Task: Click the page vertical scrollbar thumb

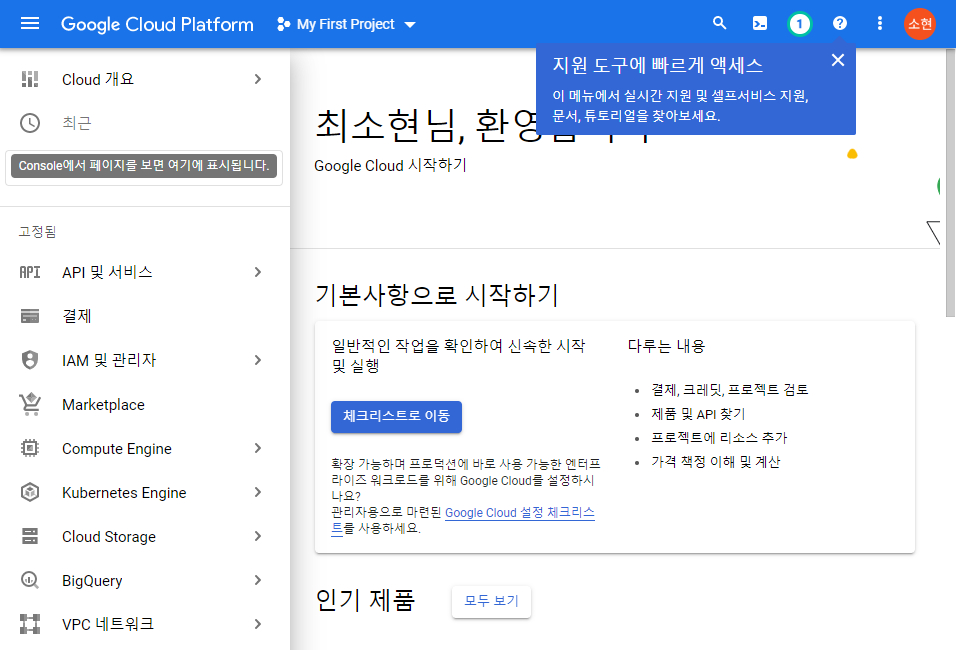Action: (x=950, y=182)
